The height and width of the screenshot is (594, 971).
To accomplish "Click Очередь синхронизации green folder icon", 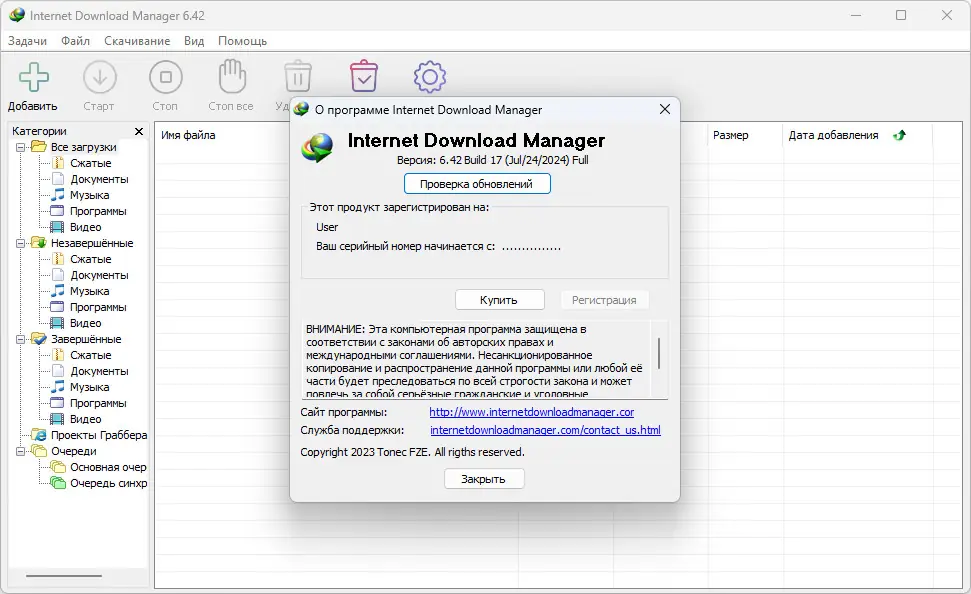I will coord(58,483).
